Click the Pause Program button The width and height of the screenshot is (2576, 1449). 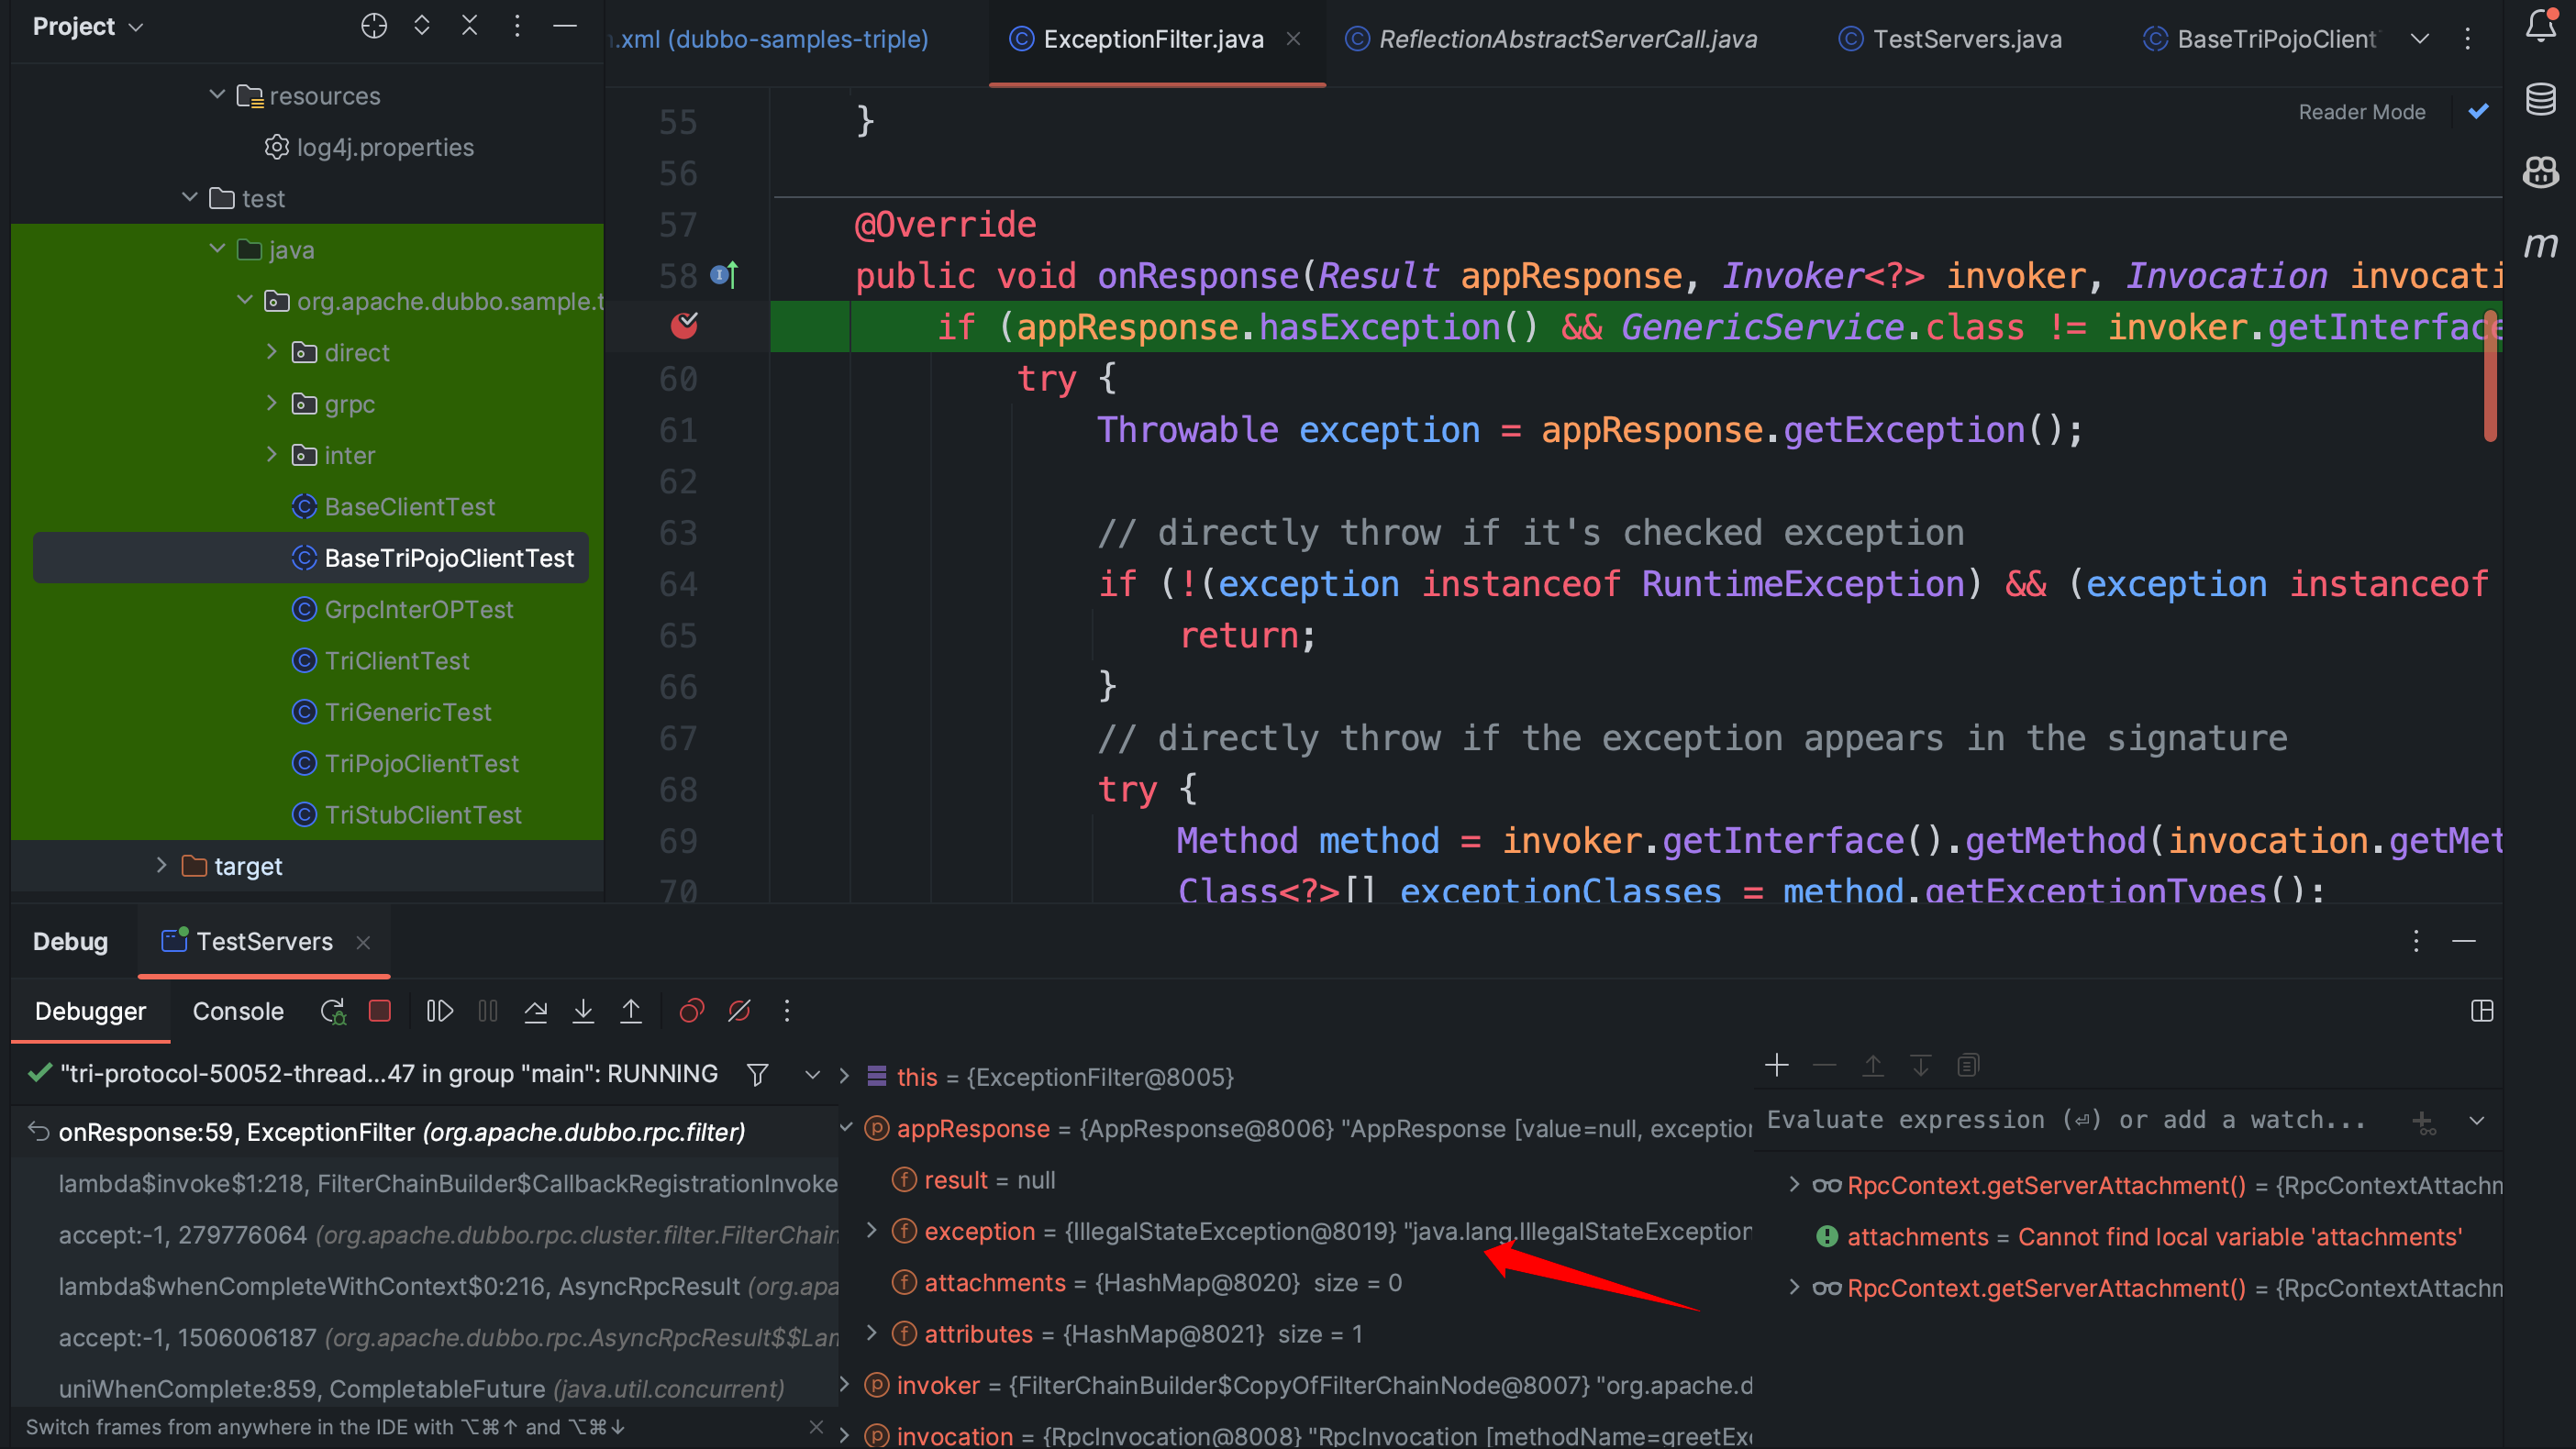488,1011
